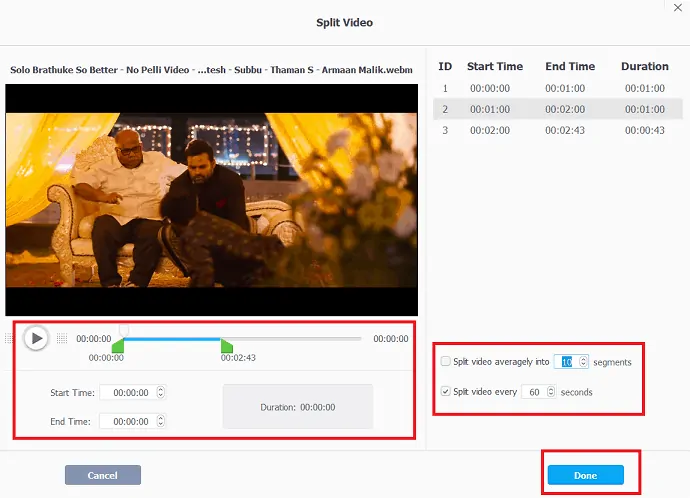
Task: Click the Cancel button
Action: coord(103,475)
